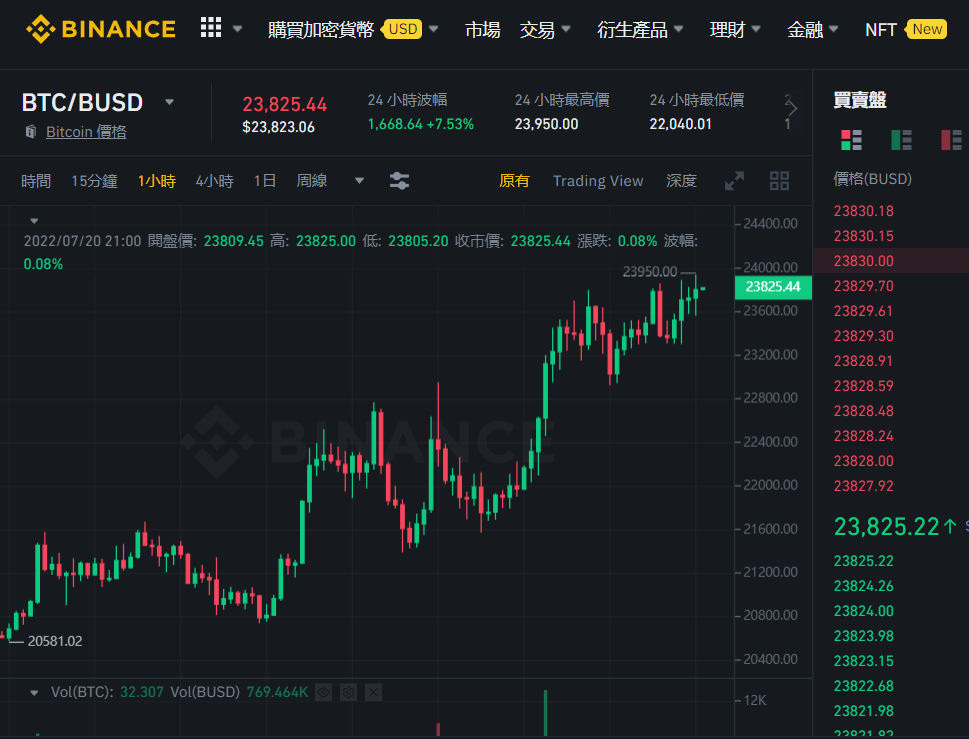
Task: Show sell orders only order book view
Action: coord(950,140)
